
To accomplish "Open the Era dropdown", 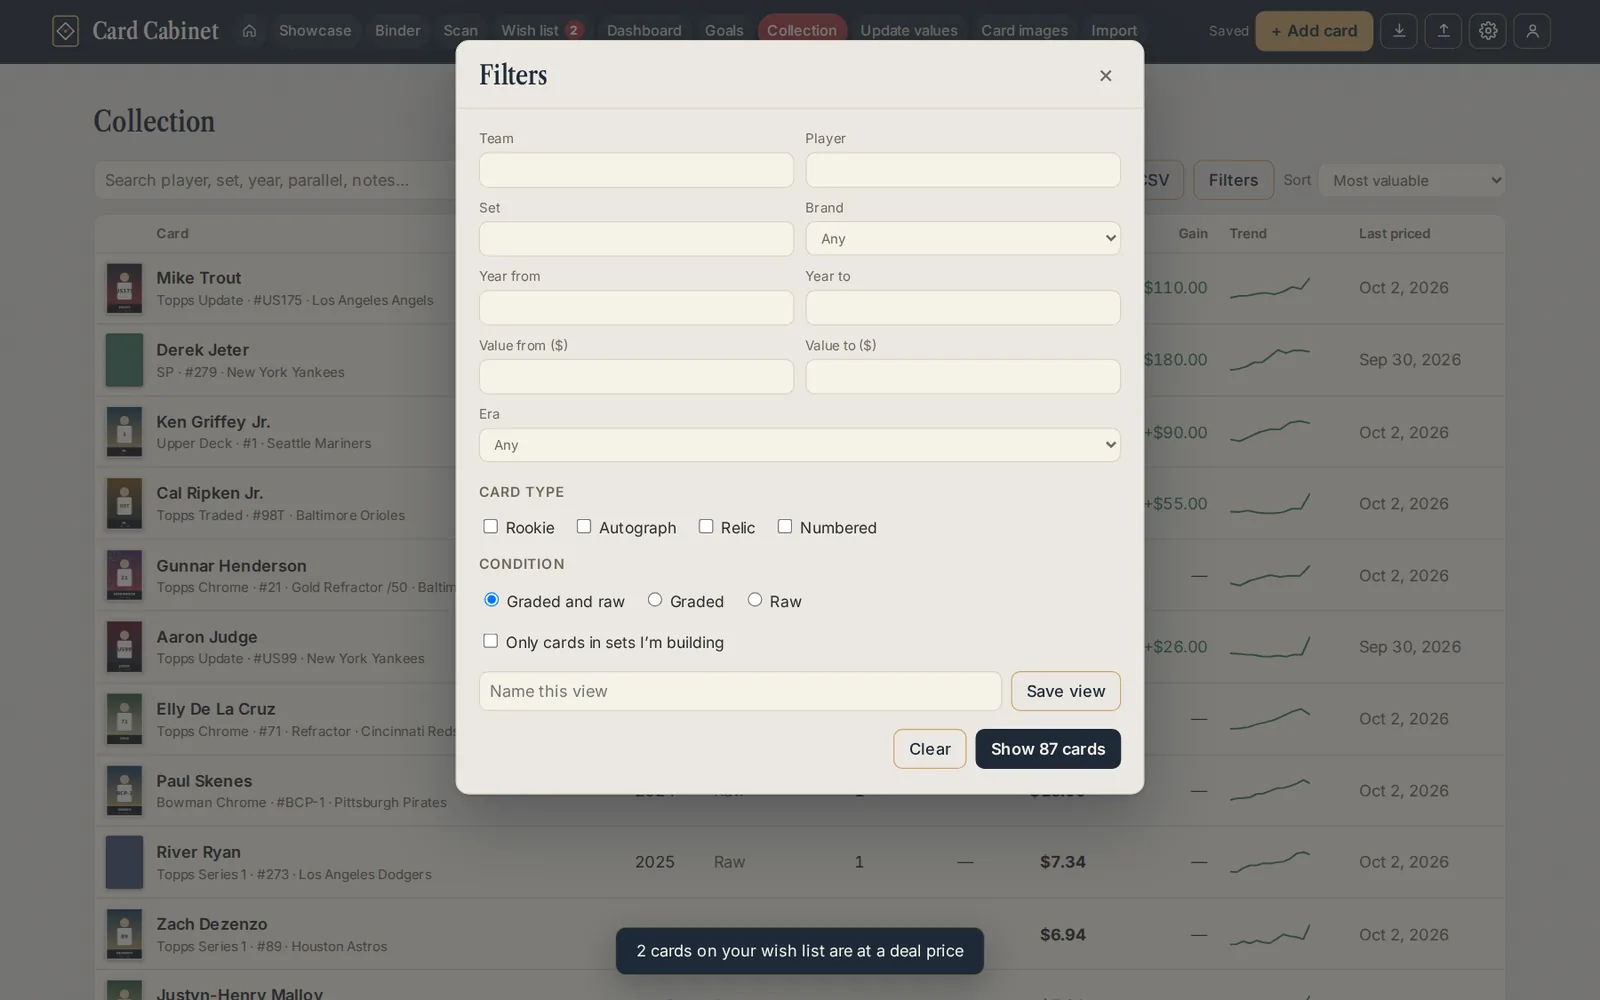I will point(800,445).
